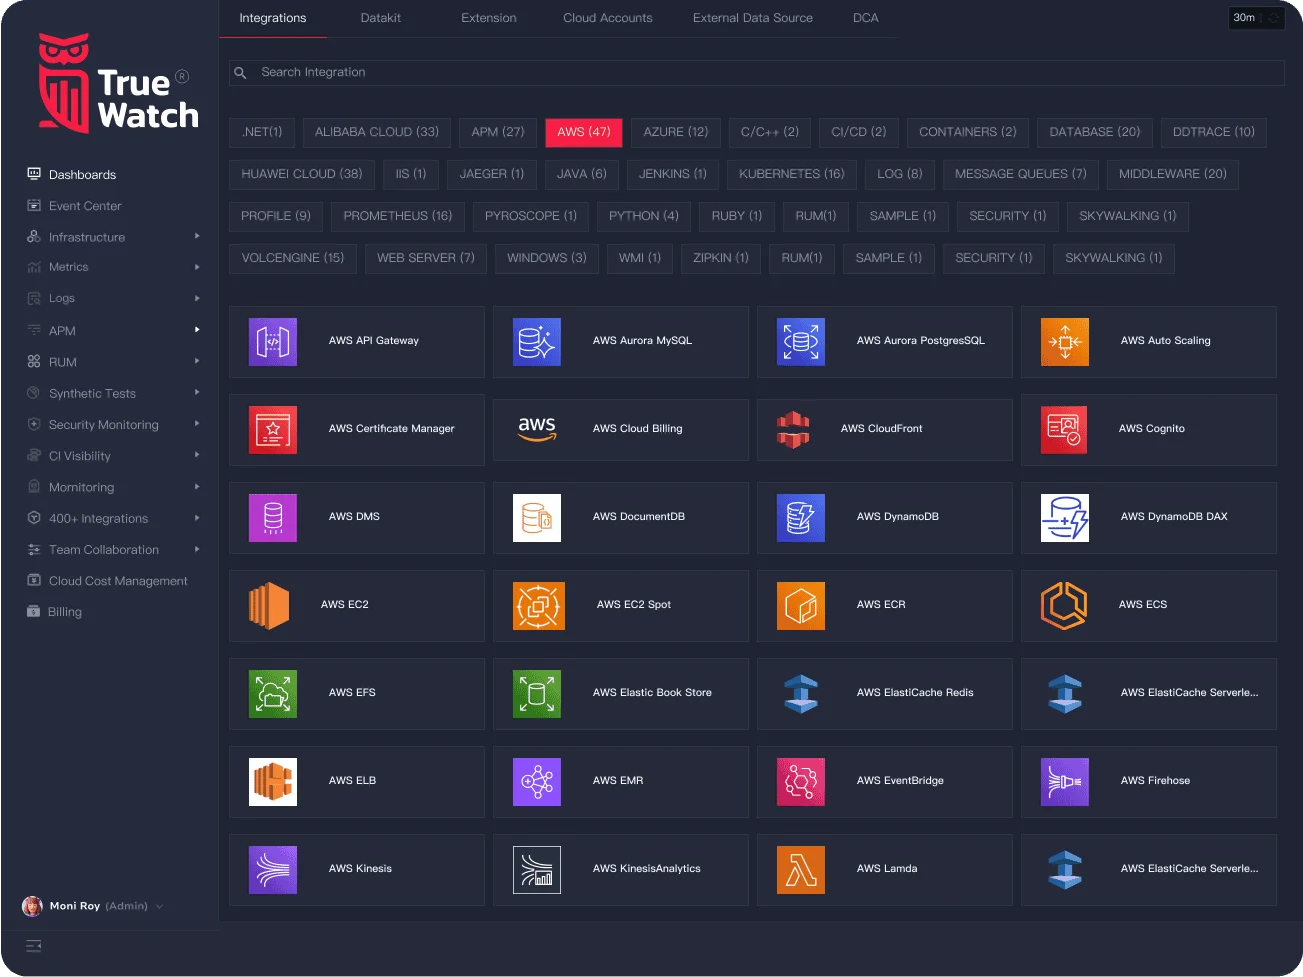Expand the Infrastructure menu arrow

pos(197,236)
